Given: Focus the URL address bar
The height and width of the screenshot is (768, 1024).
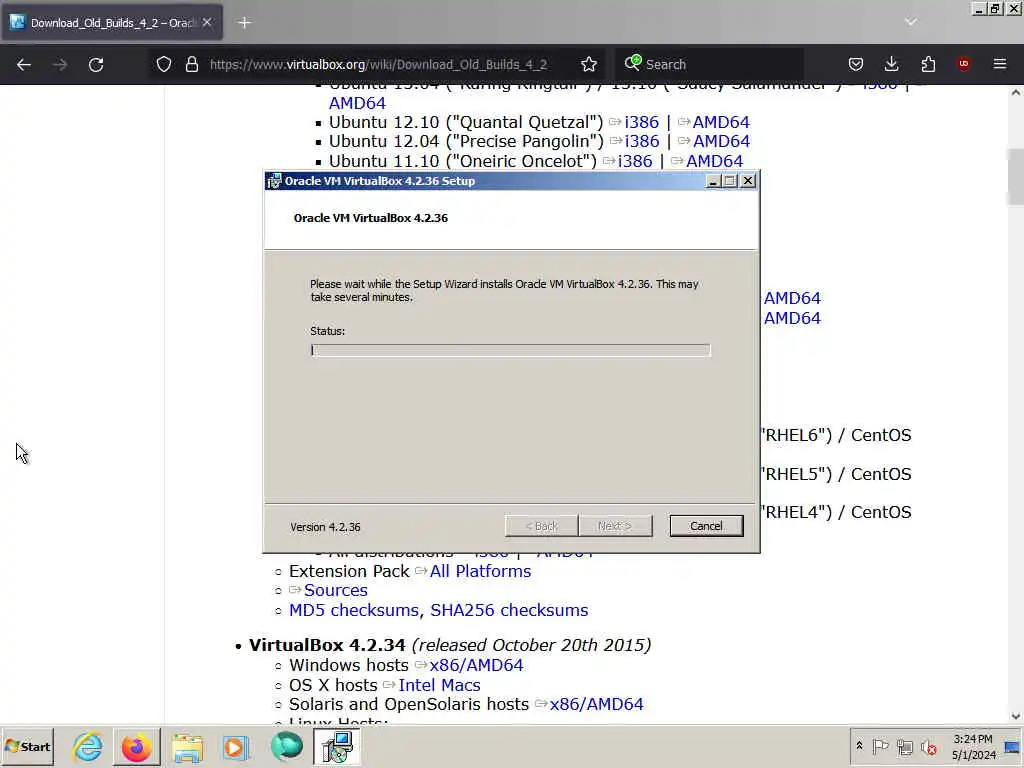Looking at the screenshot, I should click(377, 64).
